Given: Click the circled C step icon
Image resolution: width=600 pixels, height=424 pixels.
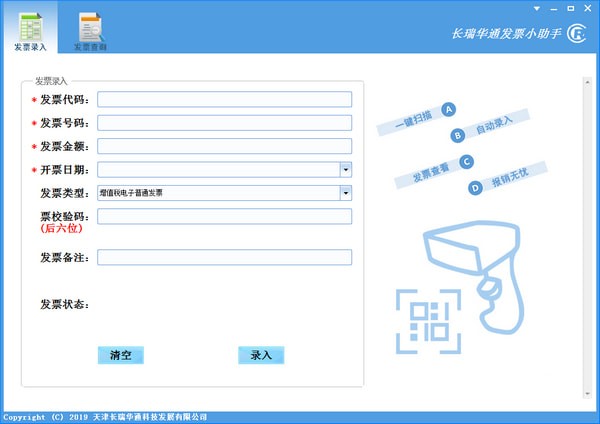Looking at the screenshot, I should click(x=466, y=161).
